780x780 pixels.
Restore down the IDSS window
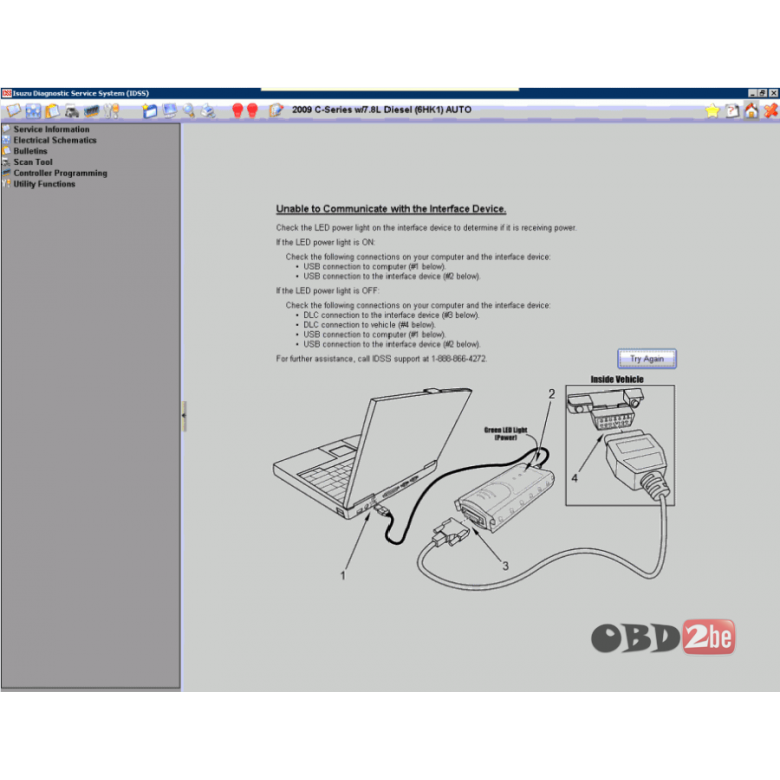pyautogui.click(x=763, y=93)
